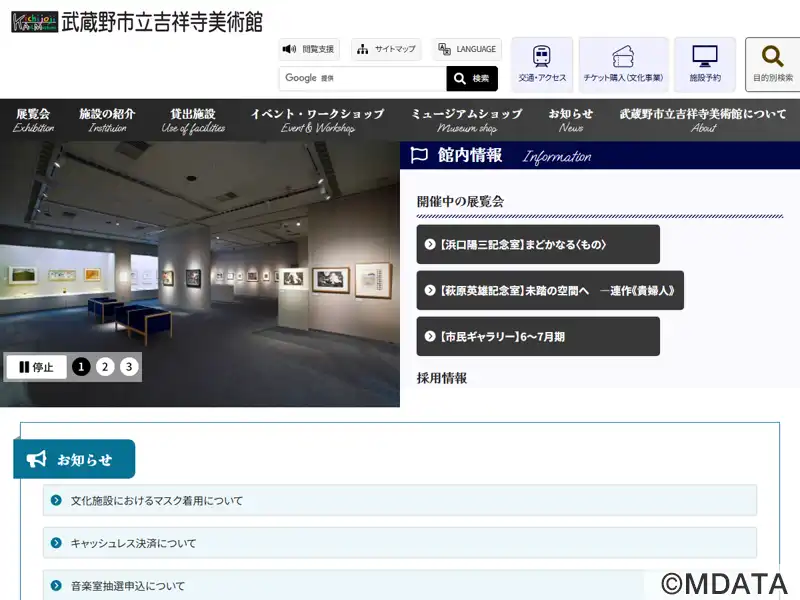This screenshot has width=800, height=600.
Task: Open 文化施設におけるマスク着用について notice
Action: 399,501
